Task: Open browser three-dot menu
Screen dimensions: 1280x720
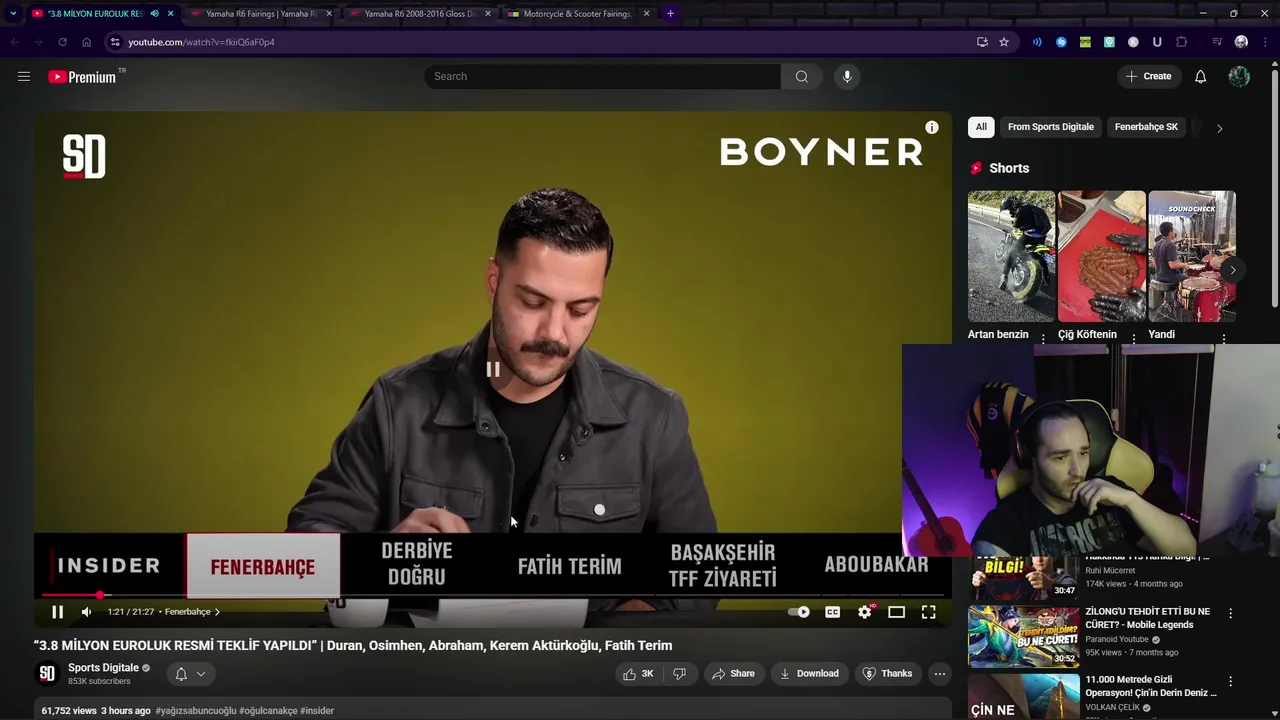Action: pyautogui.click(x=1265, y=42)
